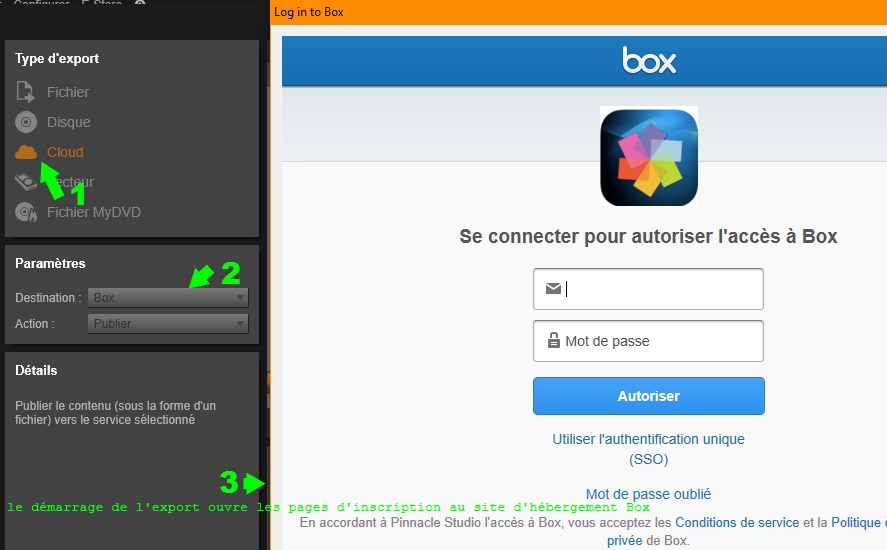Screen dimensions: 887x550
Task: Choose the Disque export icon
Action: click(25, 122)
